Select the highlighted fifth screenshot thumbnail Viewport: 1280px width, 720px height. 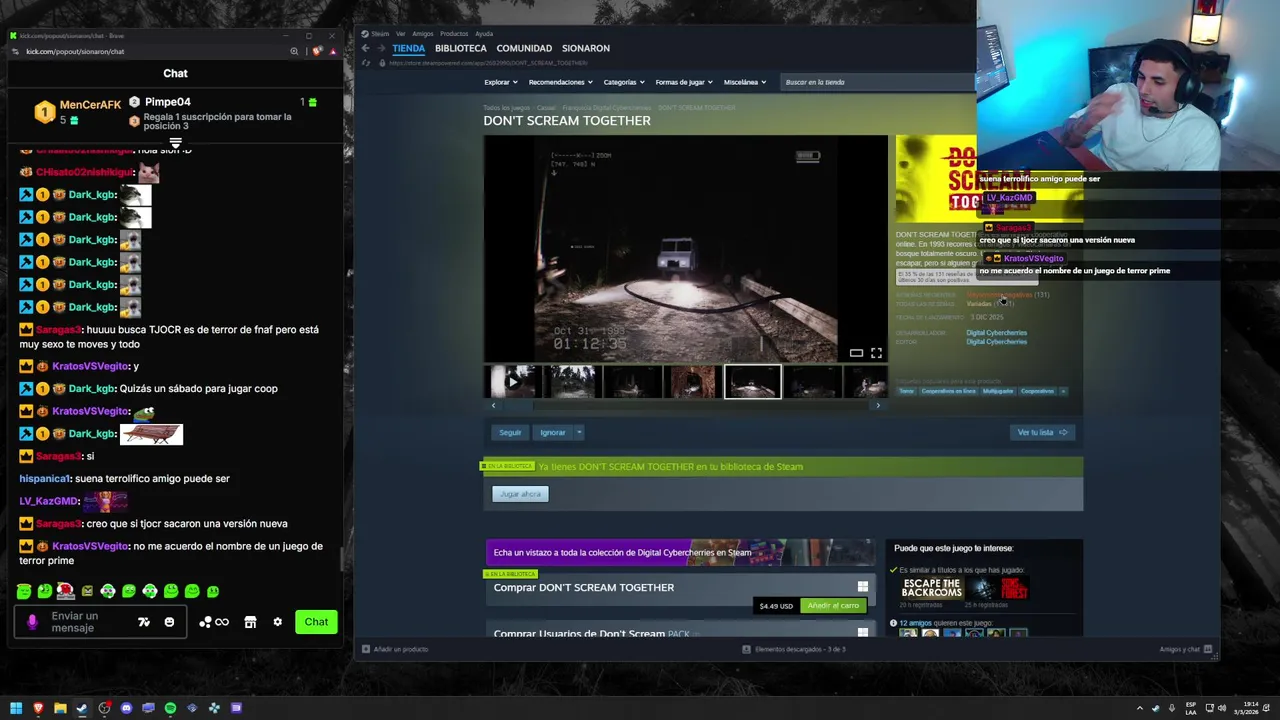(752, 382)
